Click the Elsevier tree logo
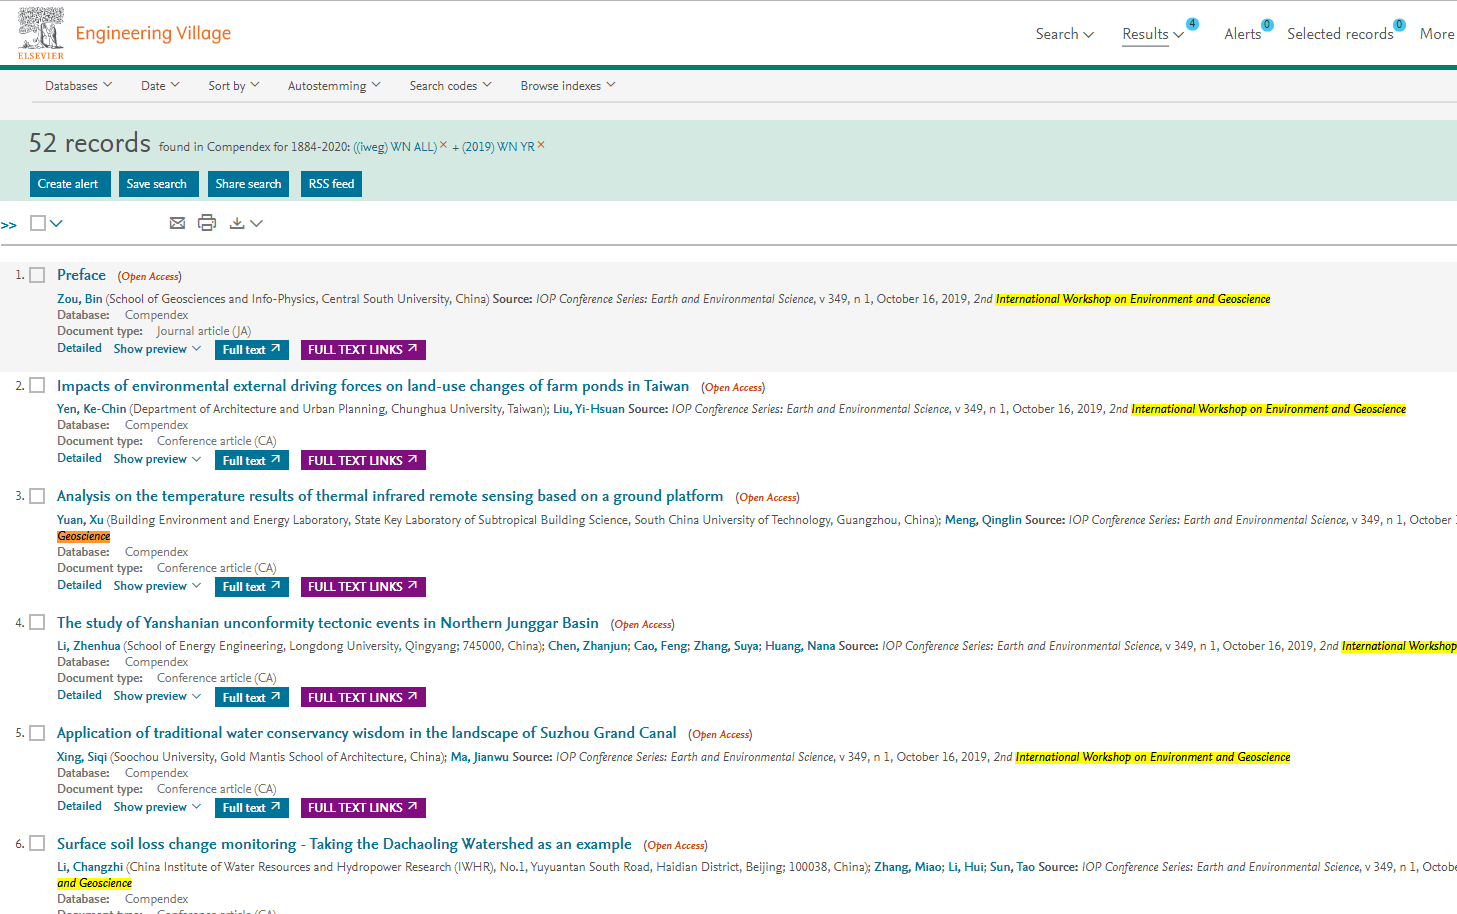The width and height of the screenshot is (1457, 914). pos(41,33)
